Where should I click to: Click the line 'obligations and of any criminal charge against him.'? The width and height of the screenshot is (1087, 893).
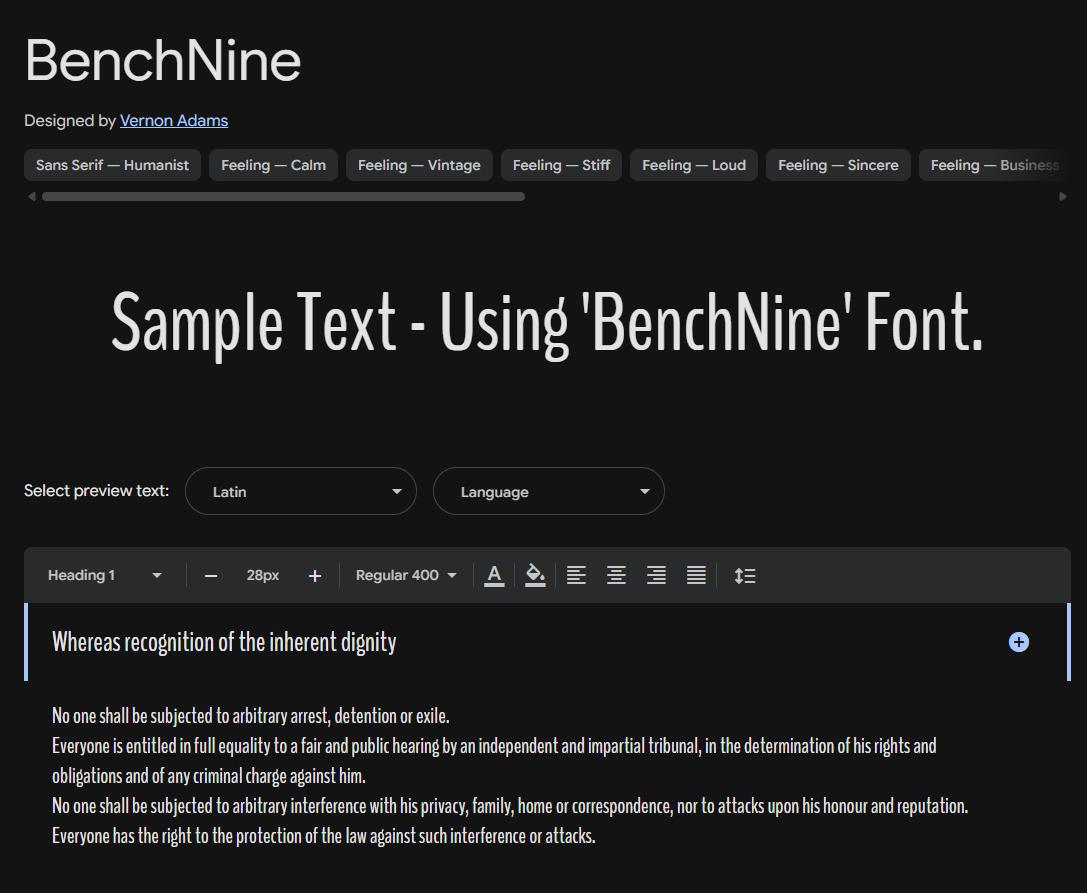pos(209,776)
